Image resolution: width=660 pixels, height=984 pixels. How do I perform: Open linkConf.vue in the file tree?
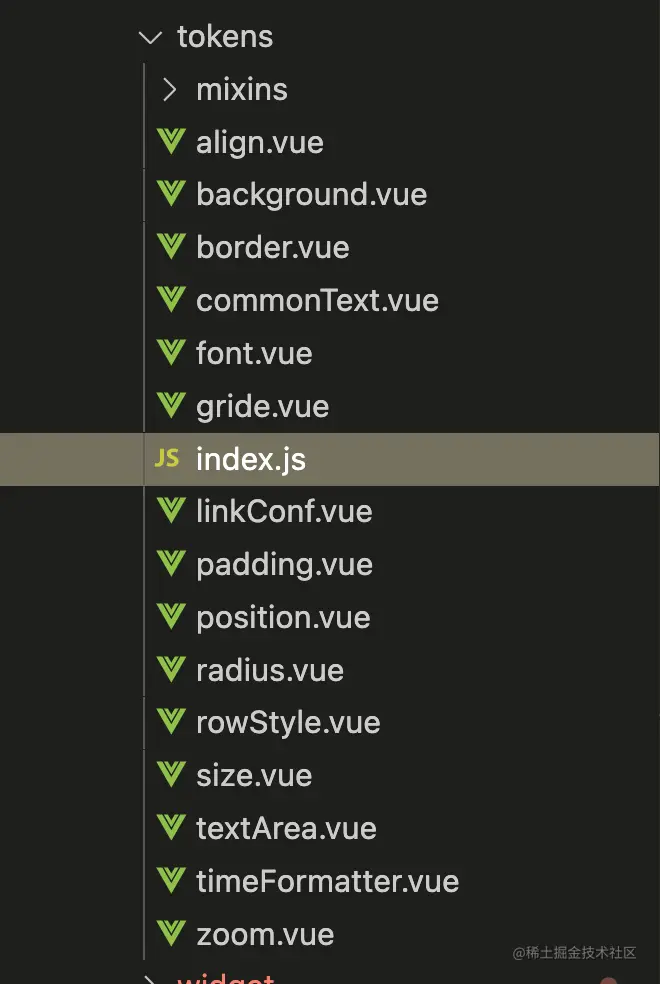(284, 511)
